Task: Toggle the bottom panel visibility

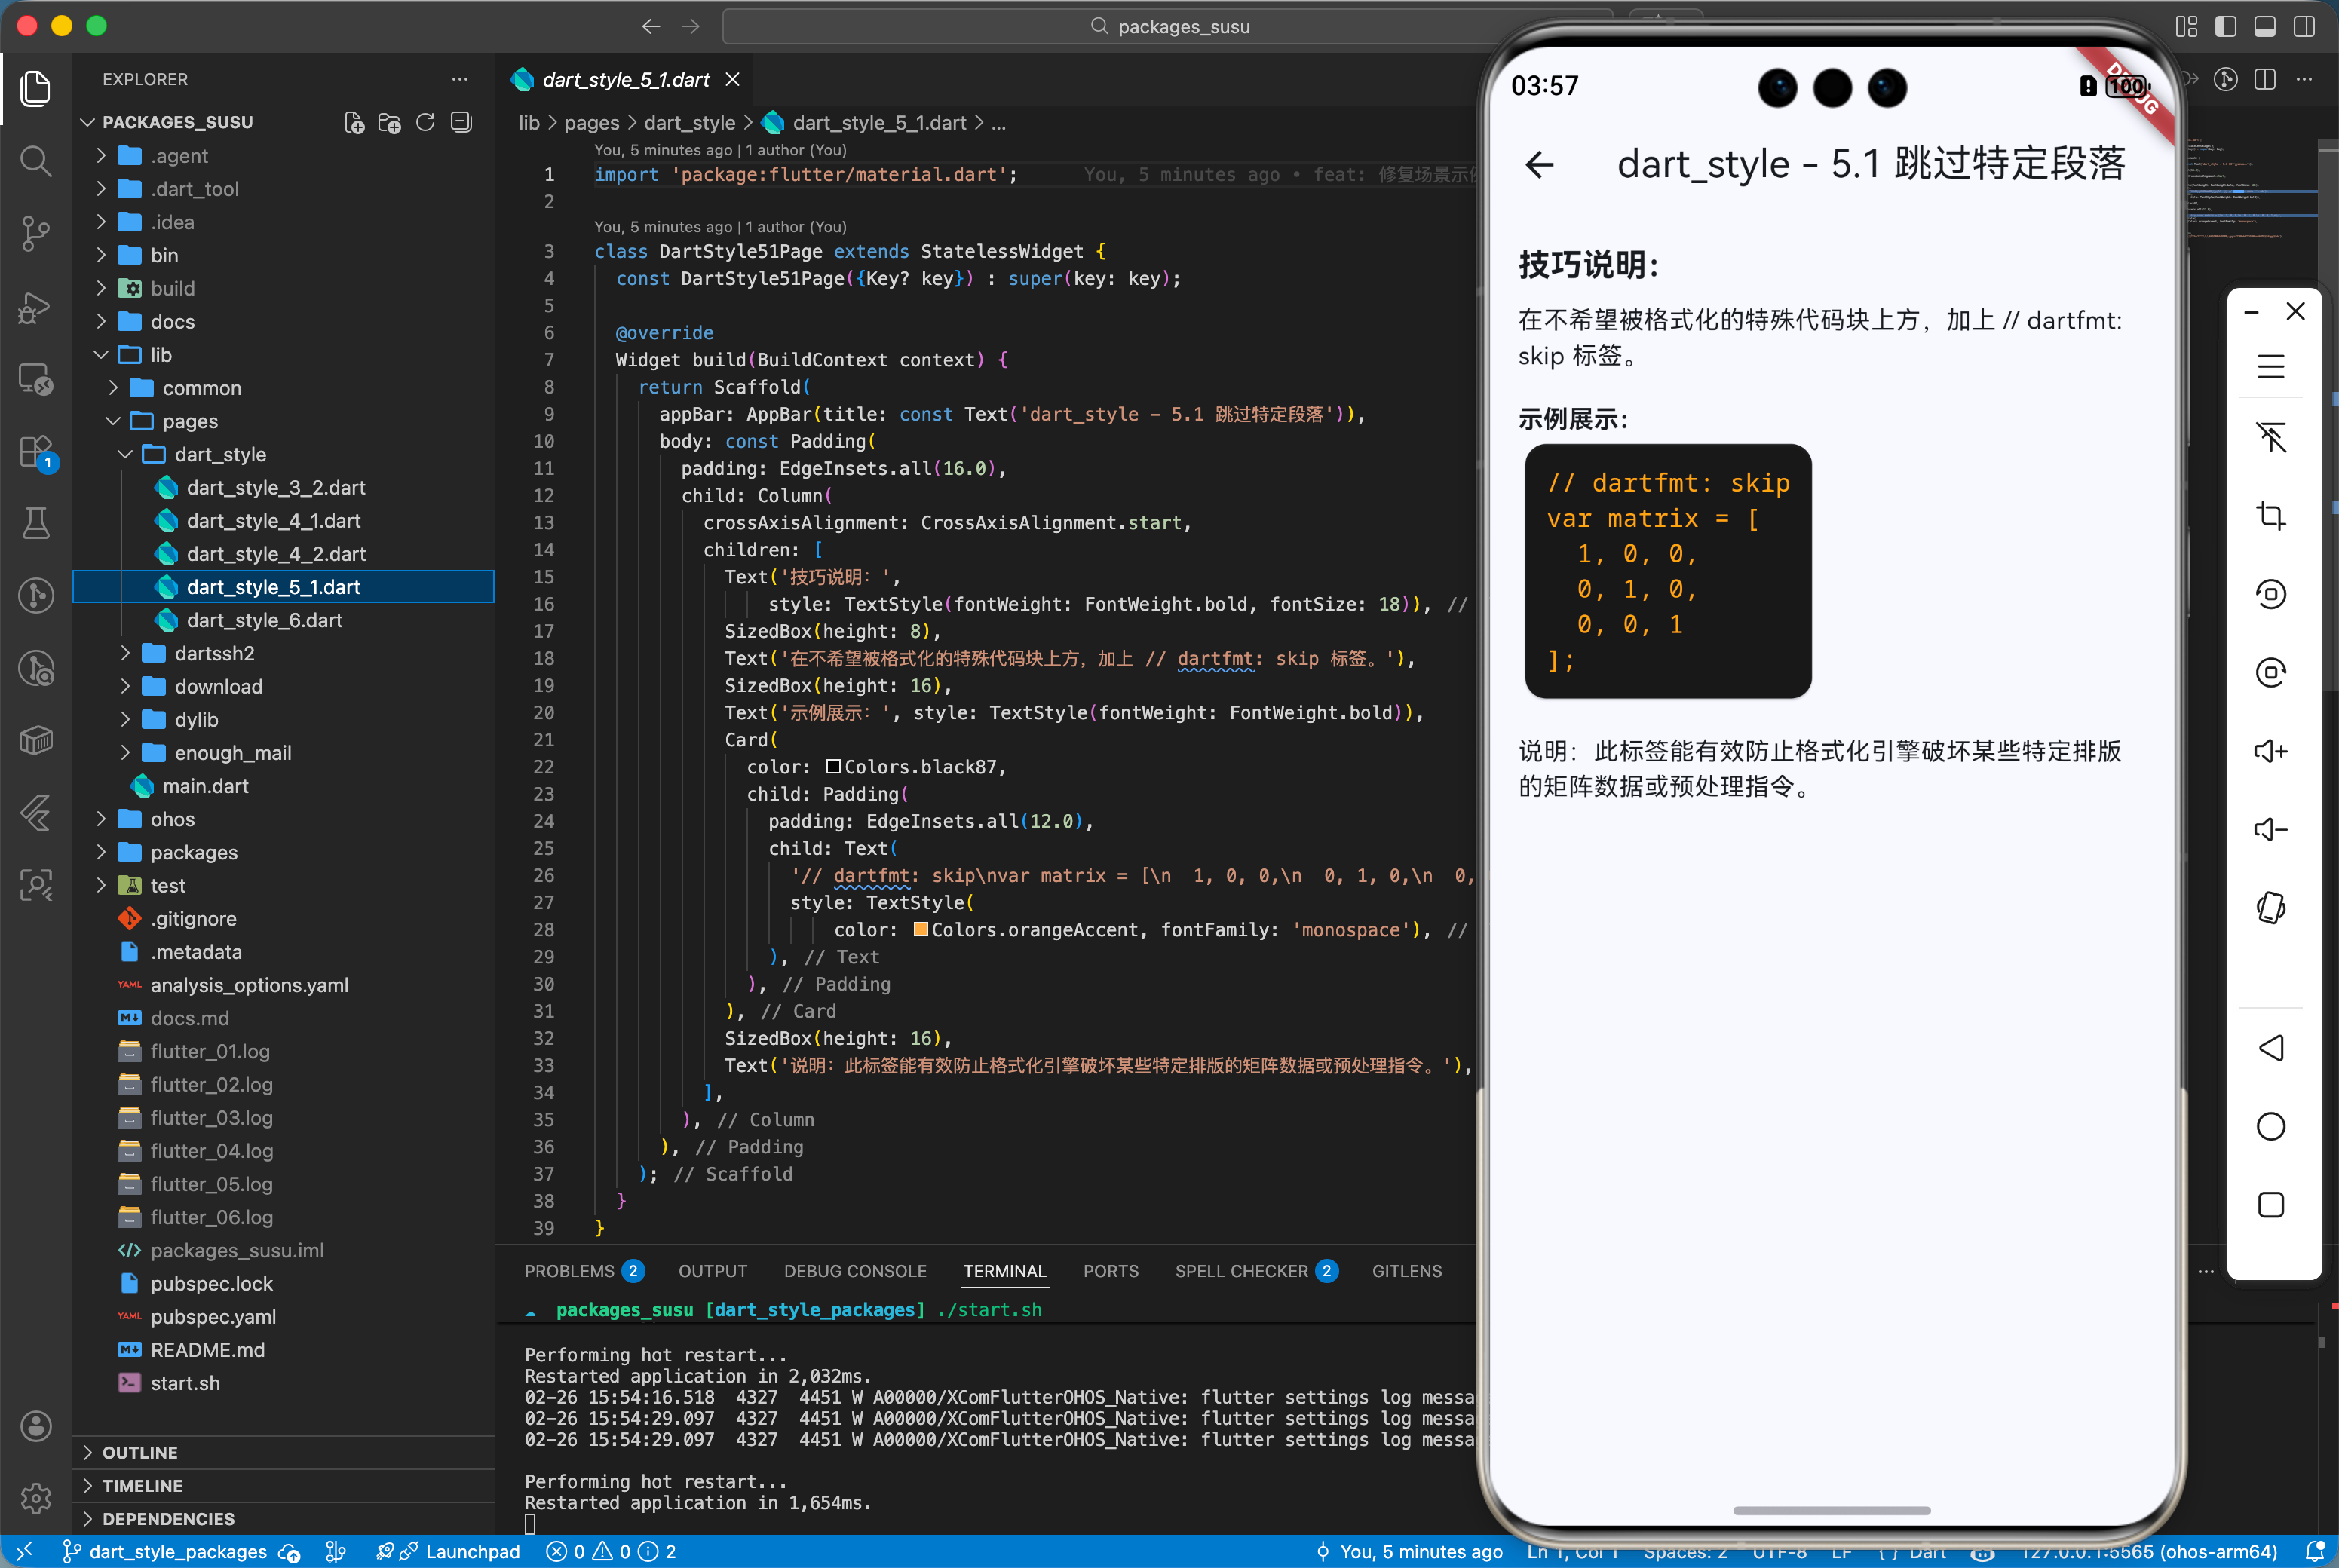Action: 2265,27
